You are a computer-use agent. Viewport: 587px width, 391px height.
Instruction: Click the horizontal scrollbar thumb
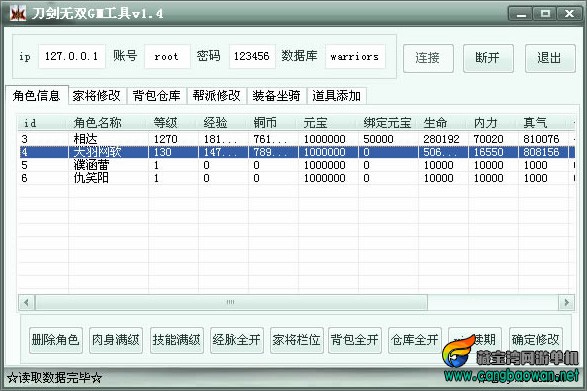coord(231,302)
